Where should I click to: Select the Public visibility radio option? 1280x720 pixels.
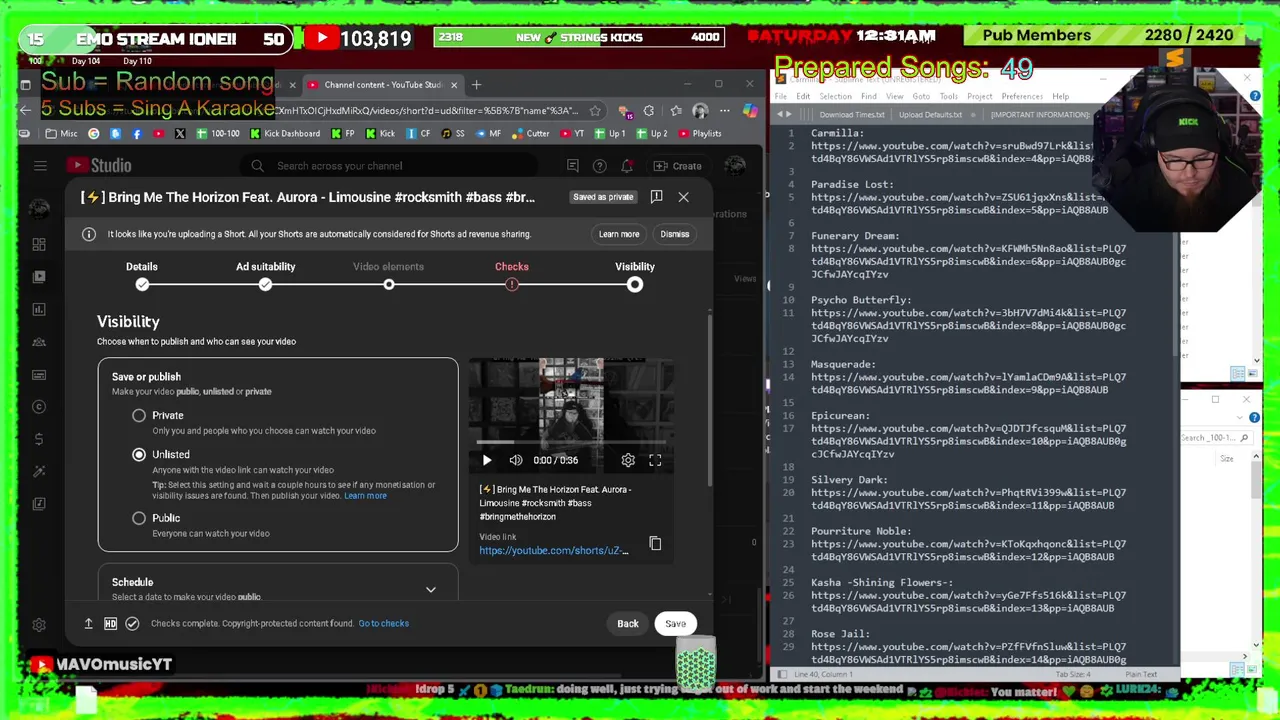139,518
